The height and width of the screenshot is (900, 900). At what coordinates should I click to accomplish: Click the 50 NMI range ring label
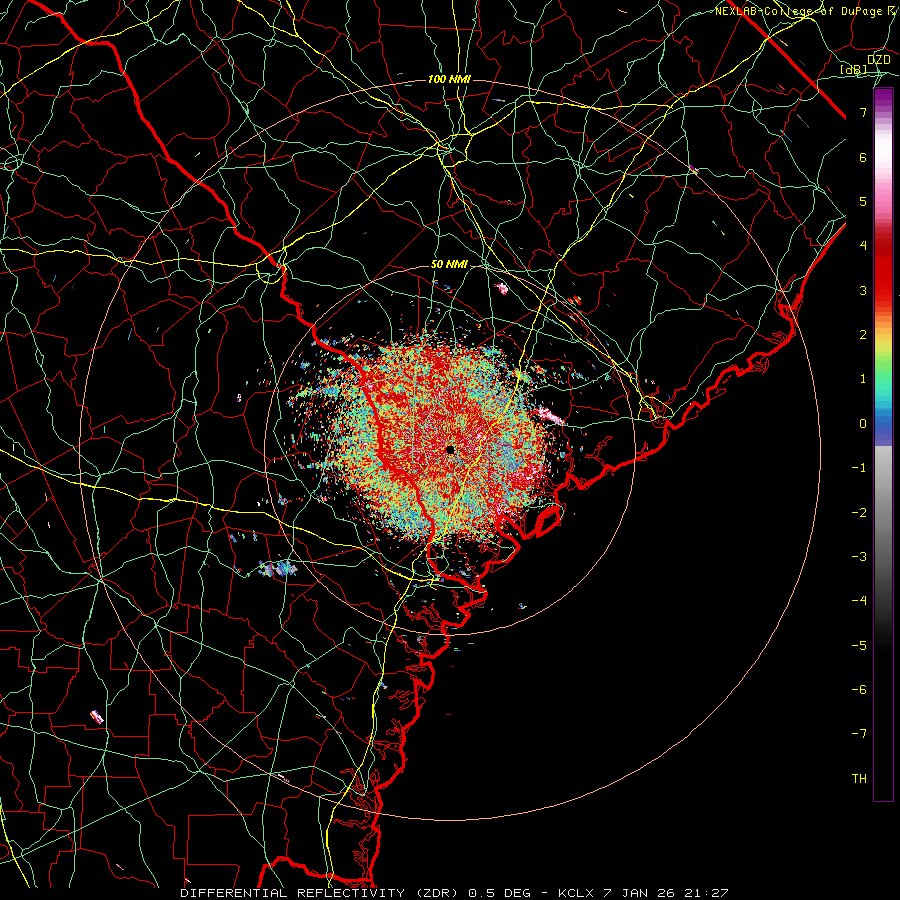(x=449, y=265)
